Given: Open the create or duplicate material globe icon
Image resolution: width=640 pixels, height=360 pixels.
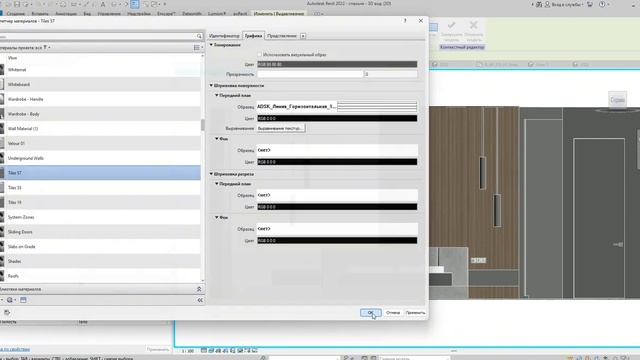Looking at the screenshot, I should click(x=9, y=300).
